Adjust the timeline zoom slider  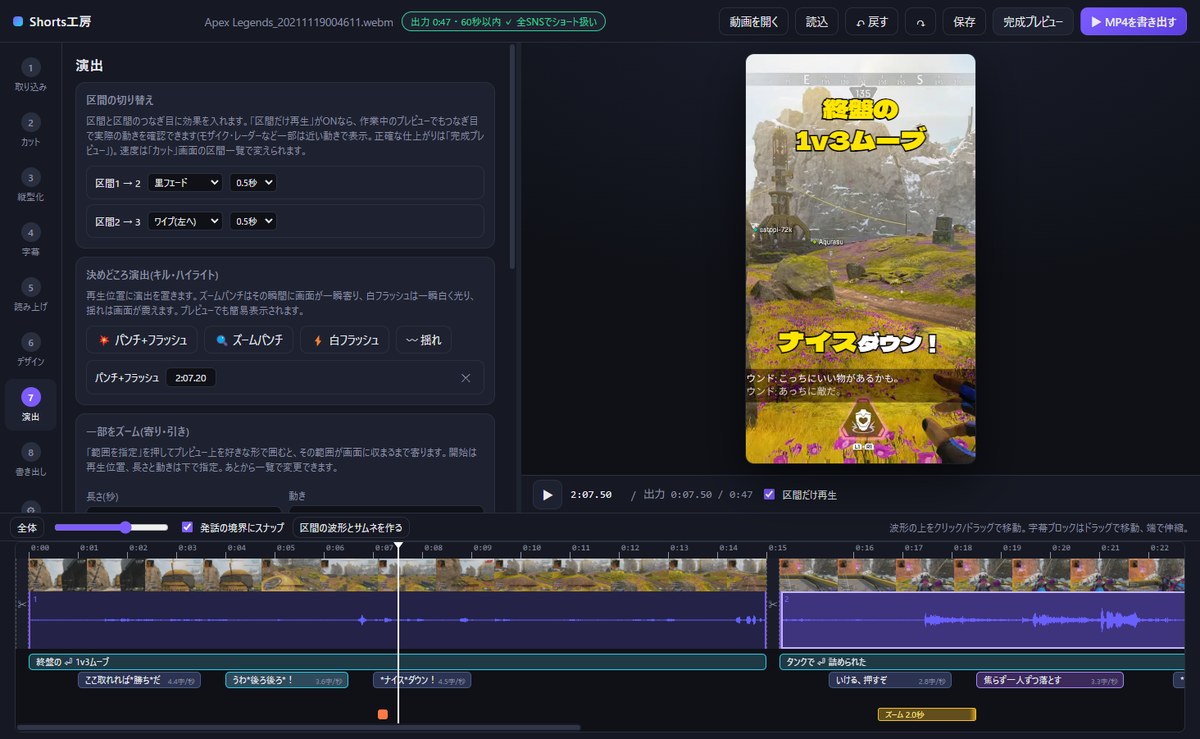coord(111,527)
